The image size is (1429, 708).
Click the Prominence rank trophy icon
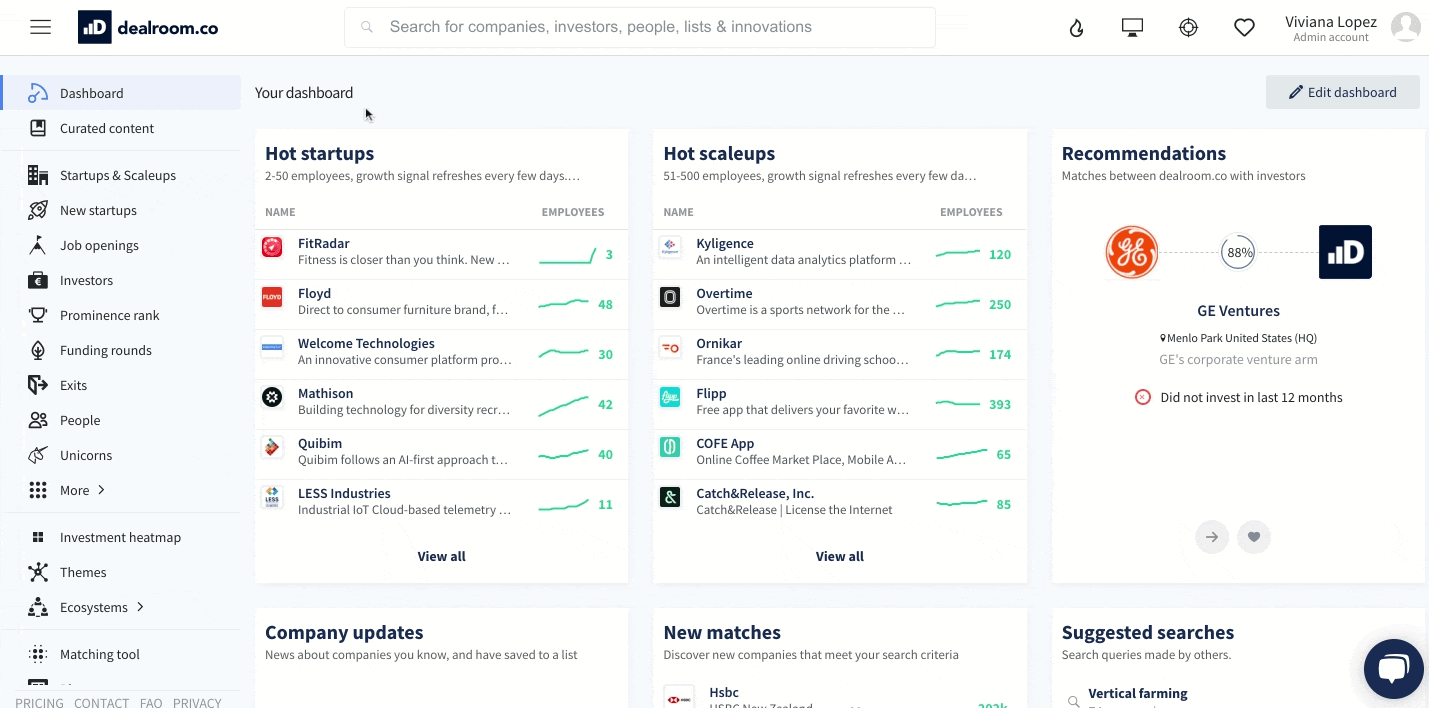tap(38, 315)
